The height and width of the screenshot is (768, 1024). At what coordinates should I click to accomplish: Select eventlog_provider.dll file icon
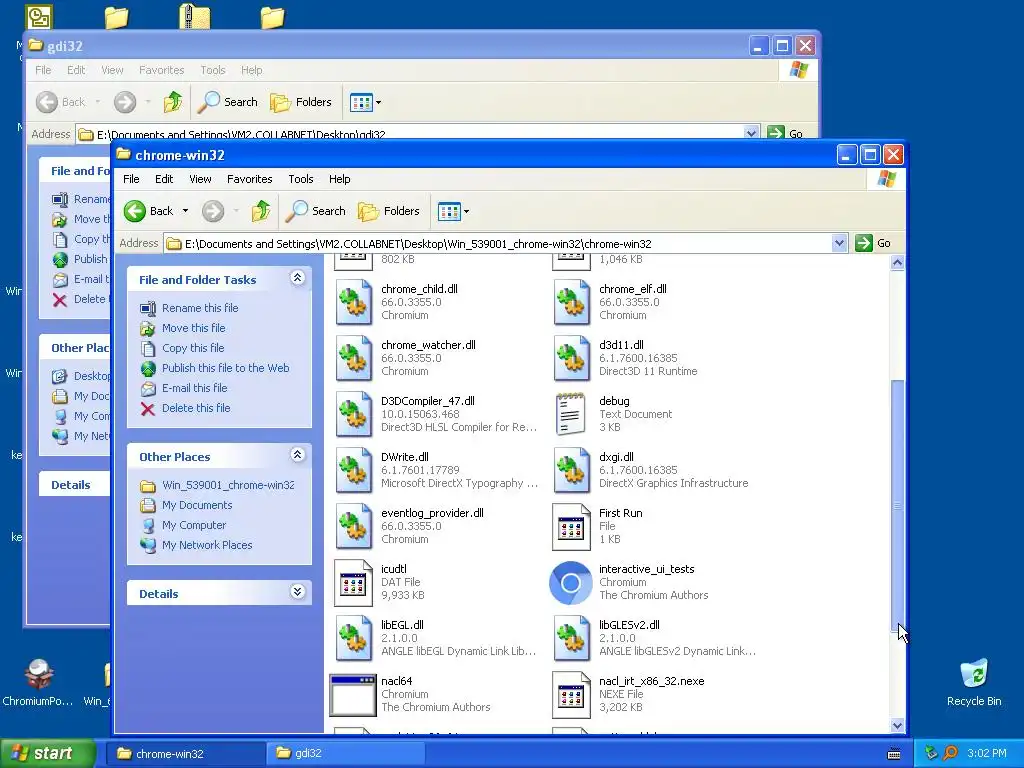(x=354, y=526)
